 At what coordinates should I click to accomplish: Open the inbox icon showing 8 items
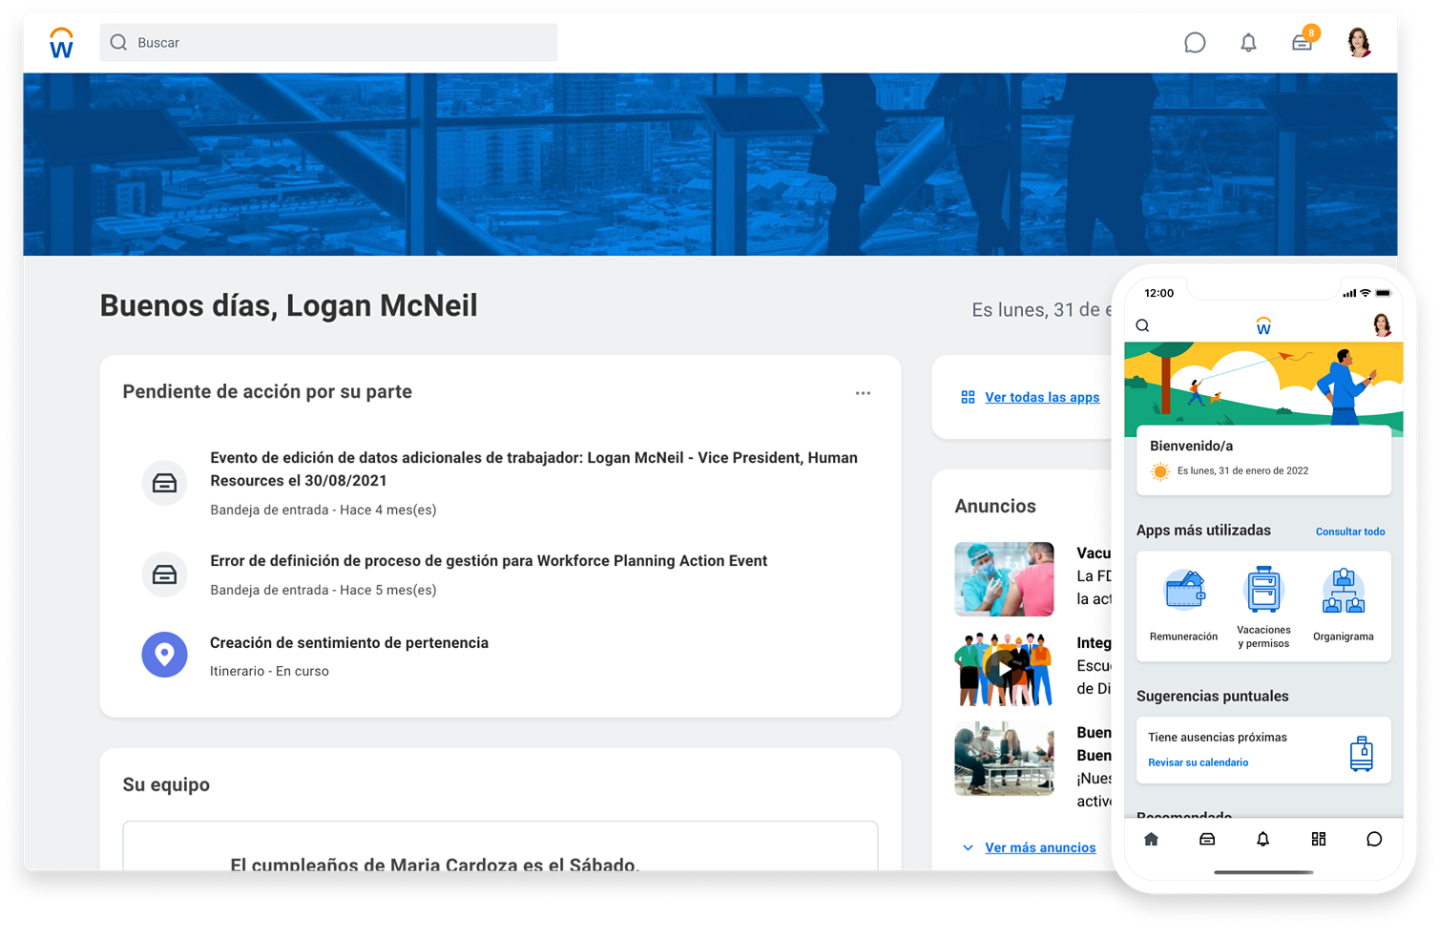coord(1302,42)
